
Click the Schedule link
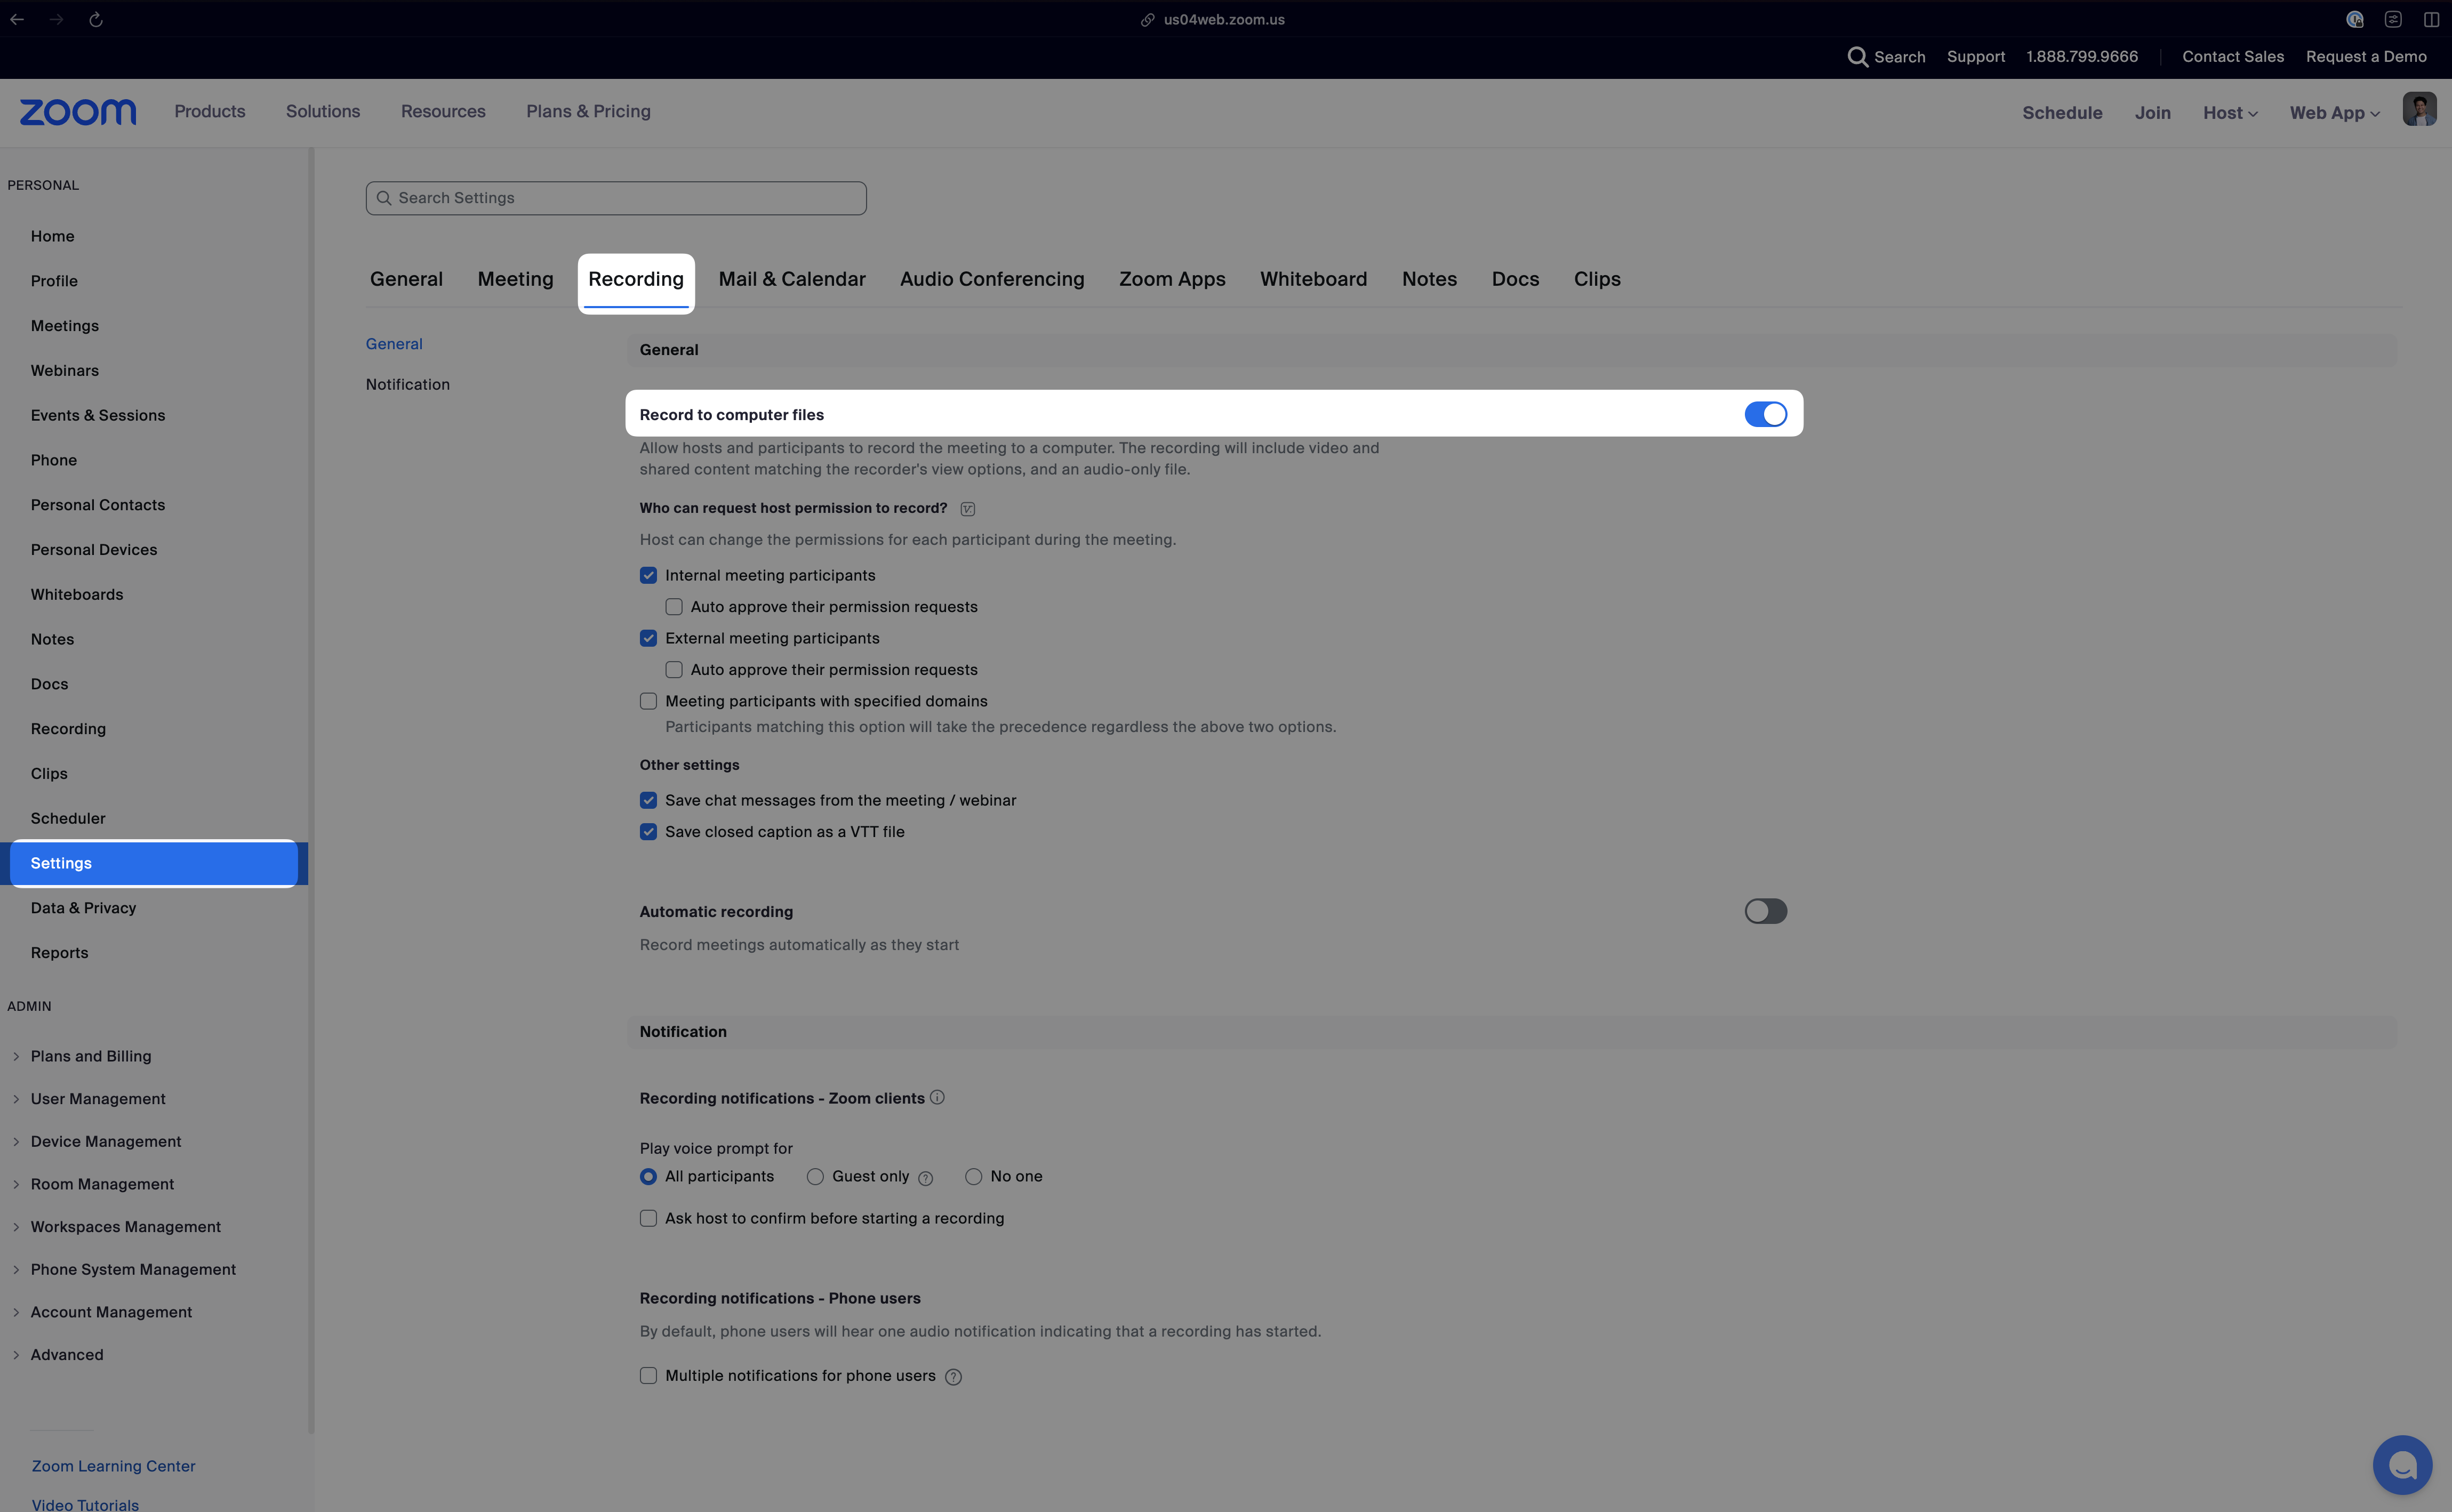click(2062, 113)
